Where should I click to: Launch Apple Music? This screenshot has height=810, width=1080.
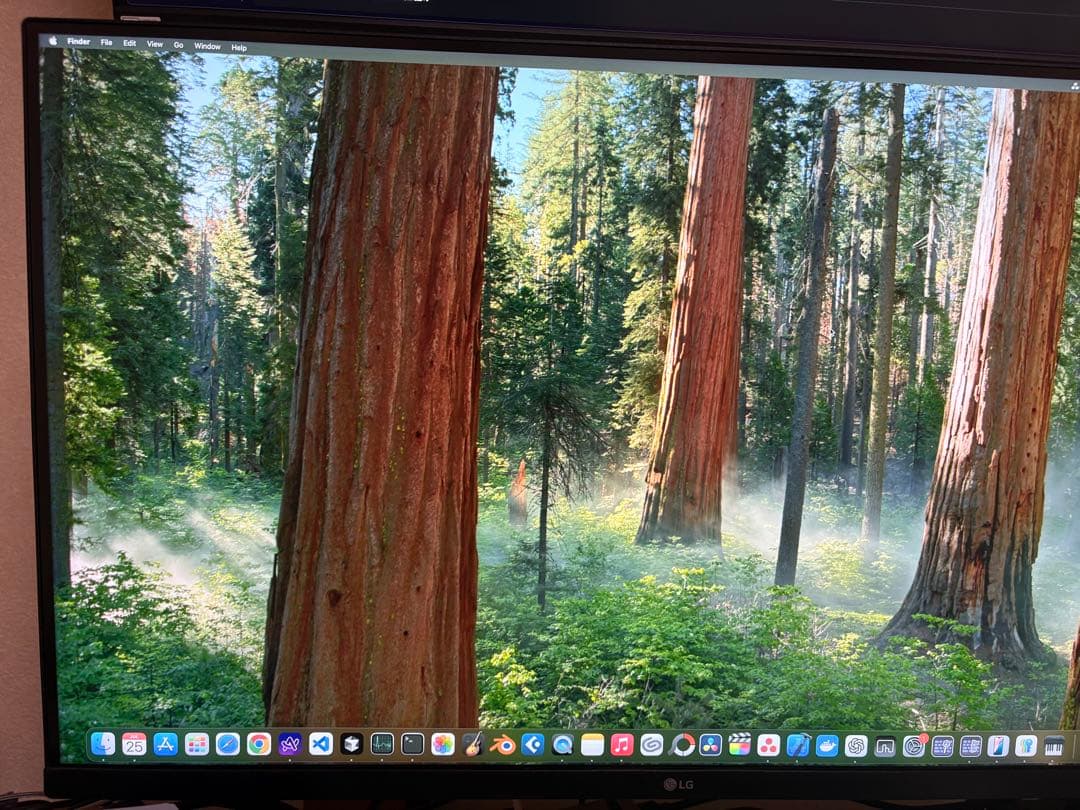(x=622, y=745)
